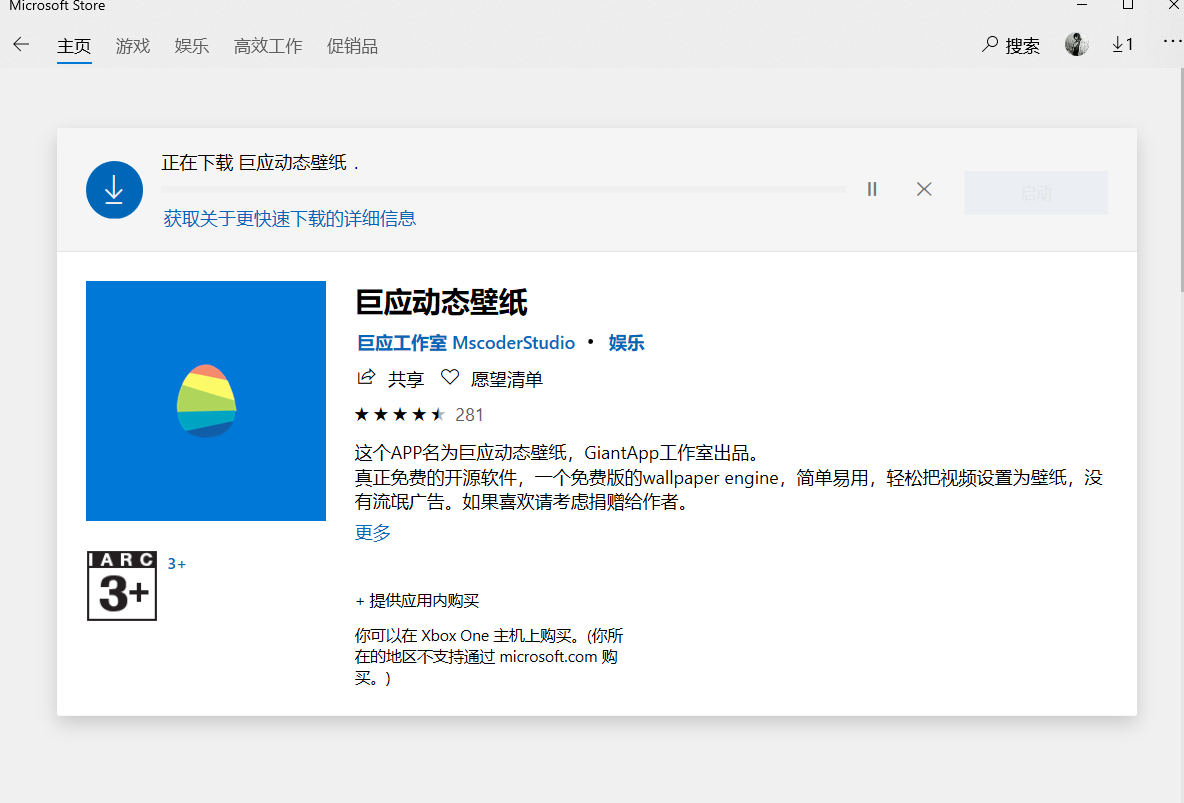Open the 娱乐 category link beside publisher

click(626, 343)
